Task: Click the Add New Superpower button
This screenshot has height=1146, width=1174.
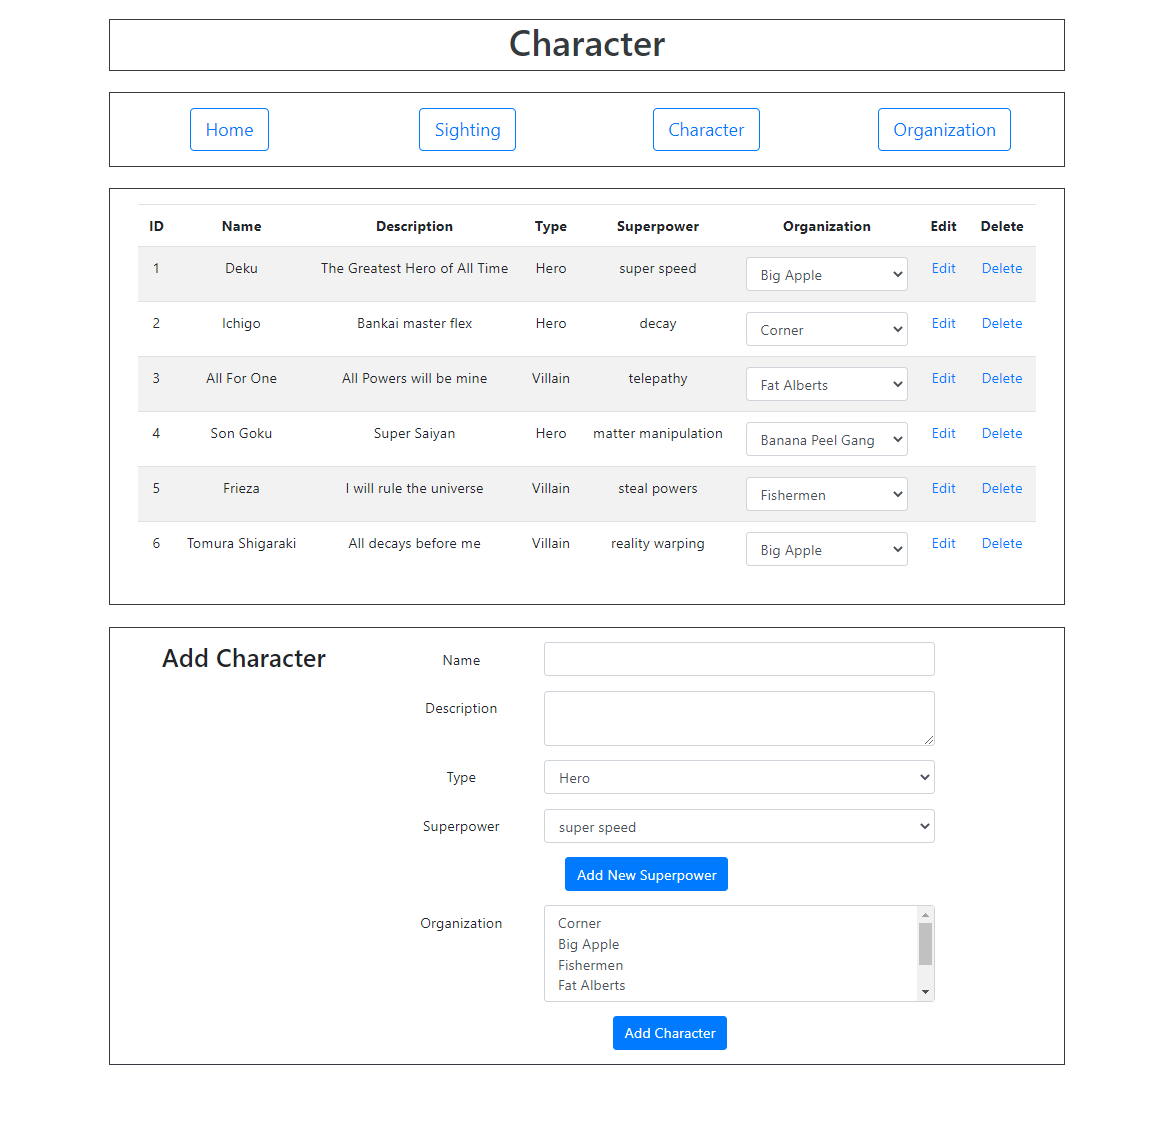Action: (646, 874)
